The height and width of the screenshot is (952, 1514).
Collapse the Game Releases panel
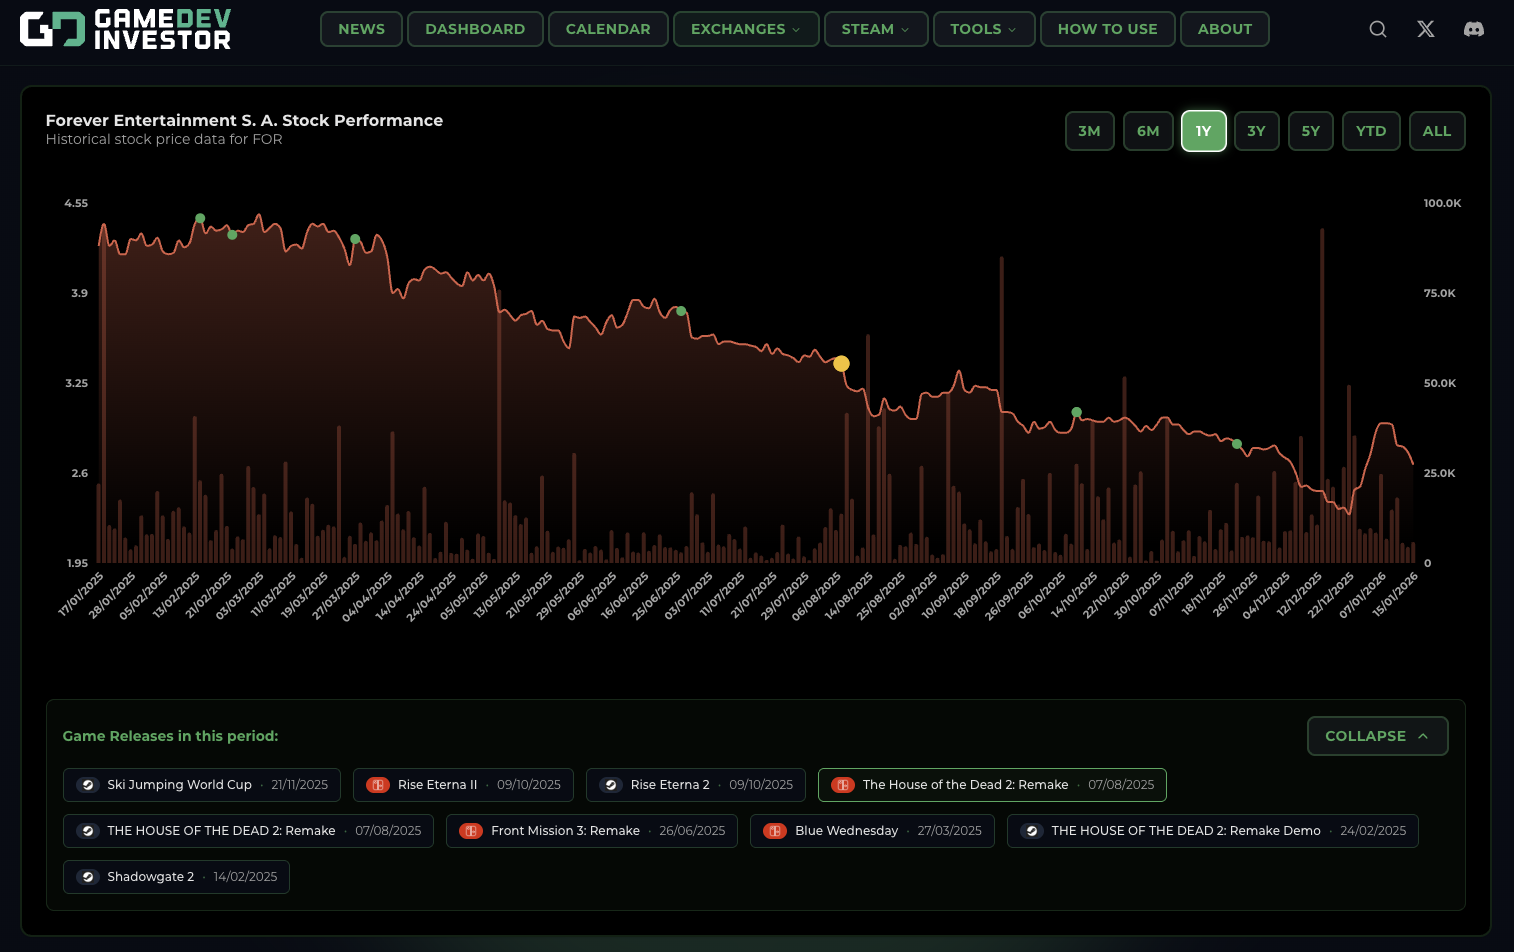pos(1377,736)
